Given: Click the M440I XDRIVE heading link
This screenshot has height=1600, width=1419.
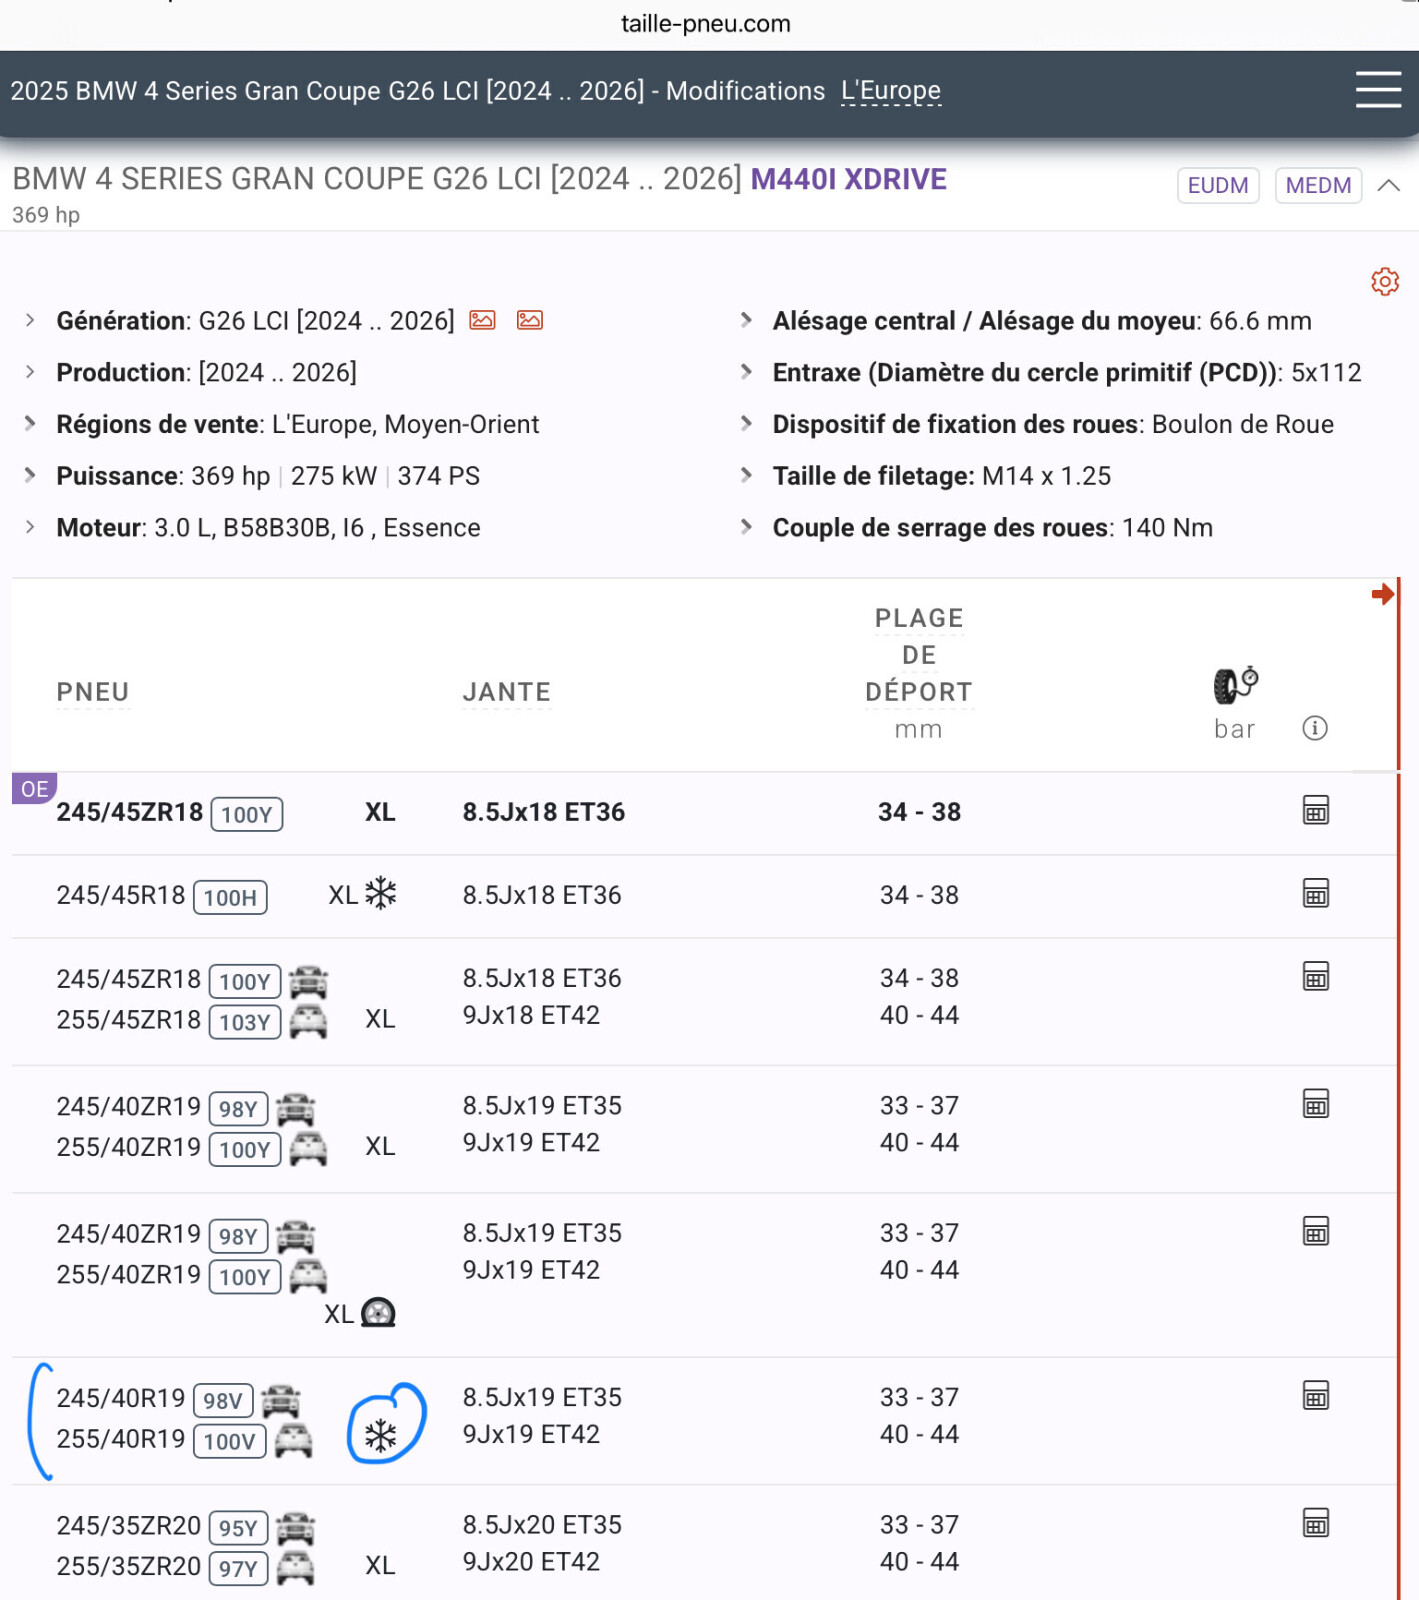Looking at the screenshot, I should (x=849, y=179).
